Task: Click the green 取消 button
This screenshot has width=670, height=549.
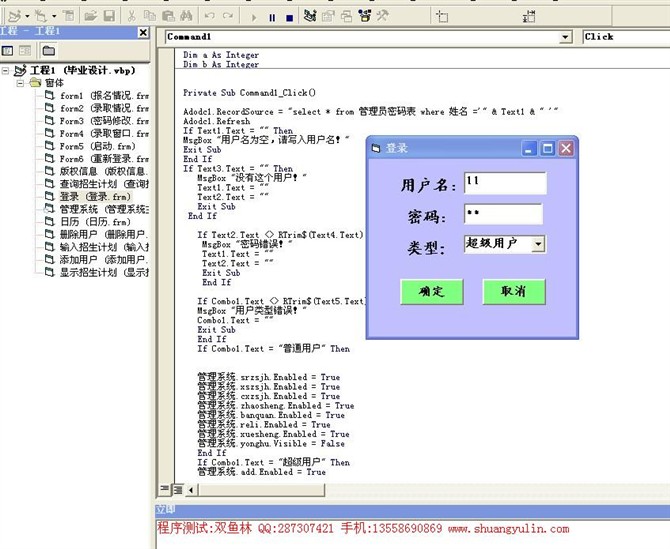Action: pos(514,291)
